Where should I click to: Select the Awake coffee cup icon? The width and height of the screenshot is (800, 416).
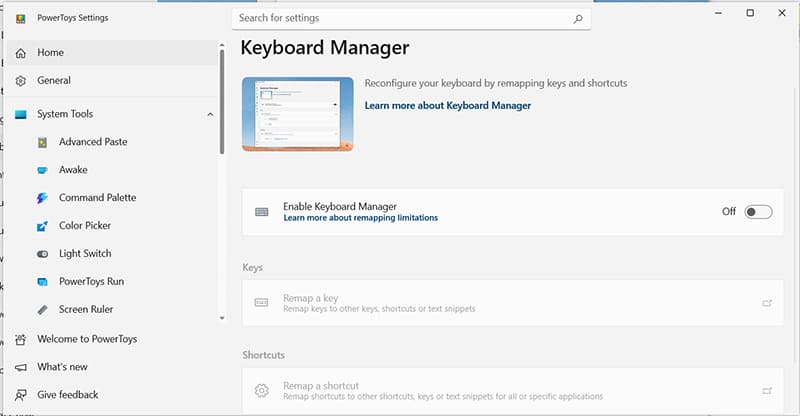(x=42, y=170)
